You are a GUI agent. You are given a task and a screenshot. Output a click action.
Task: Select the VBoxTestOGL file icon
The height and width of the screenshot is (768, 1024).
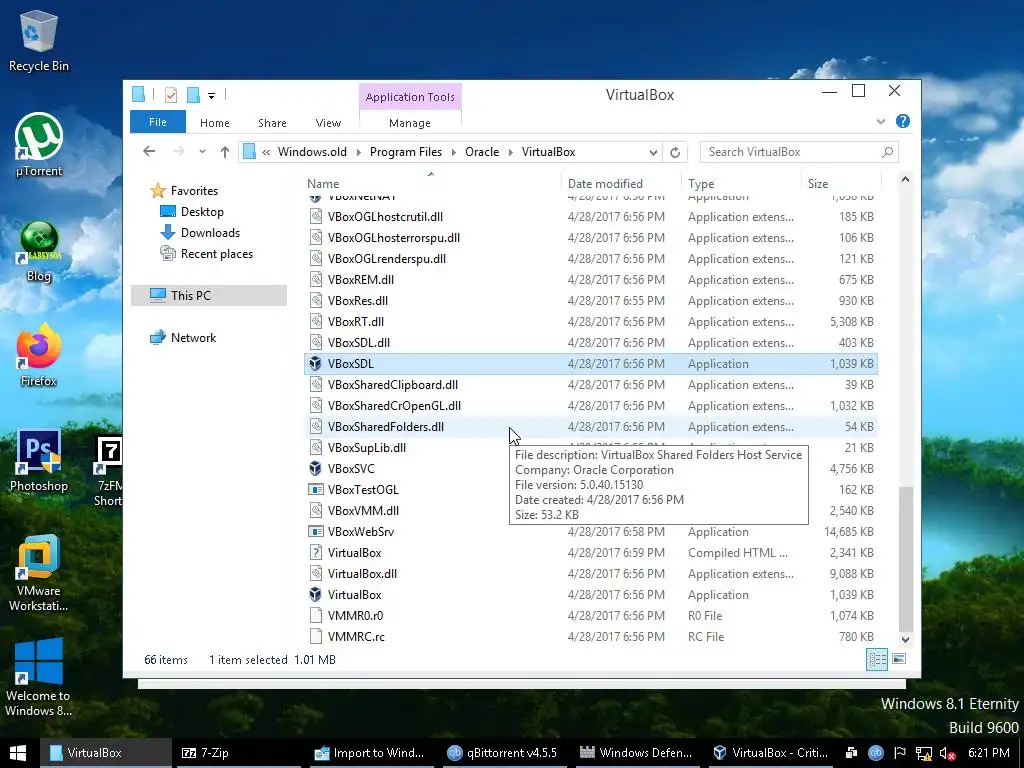click(x=315, y=489)
